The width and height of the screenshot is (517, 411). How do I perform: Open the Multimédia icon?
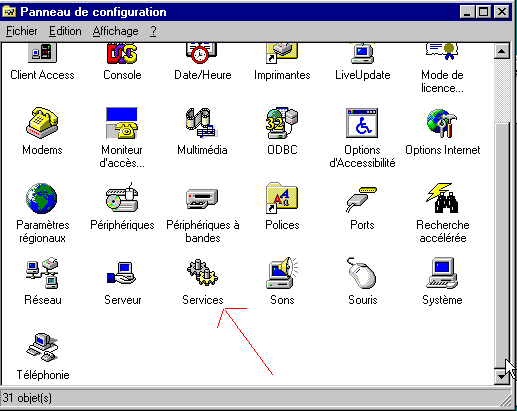(202, 123)
